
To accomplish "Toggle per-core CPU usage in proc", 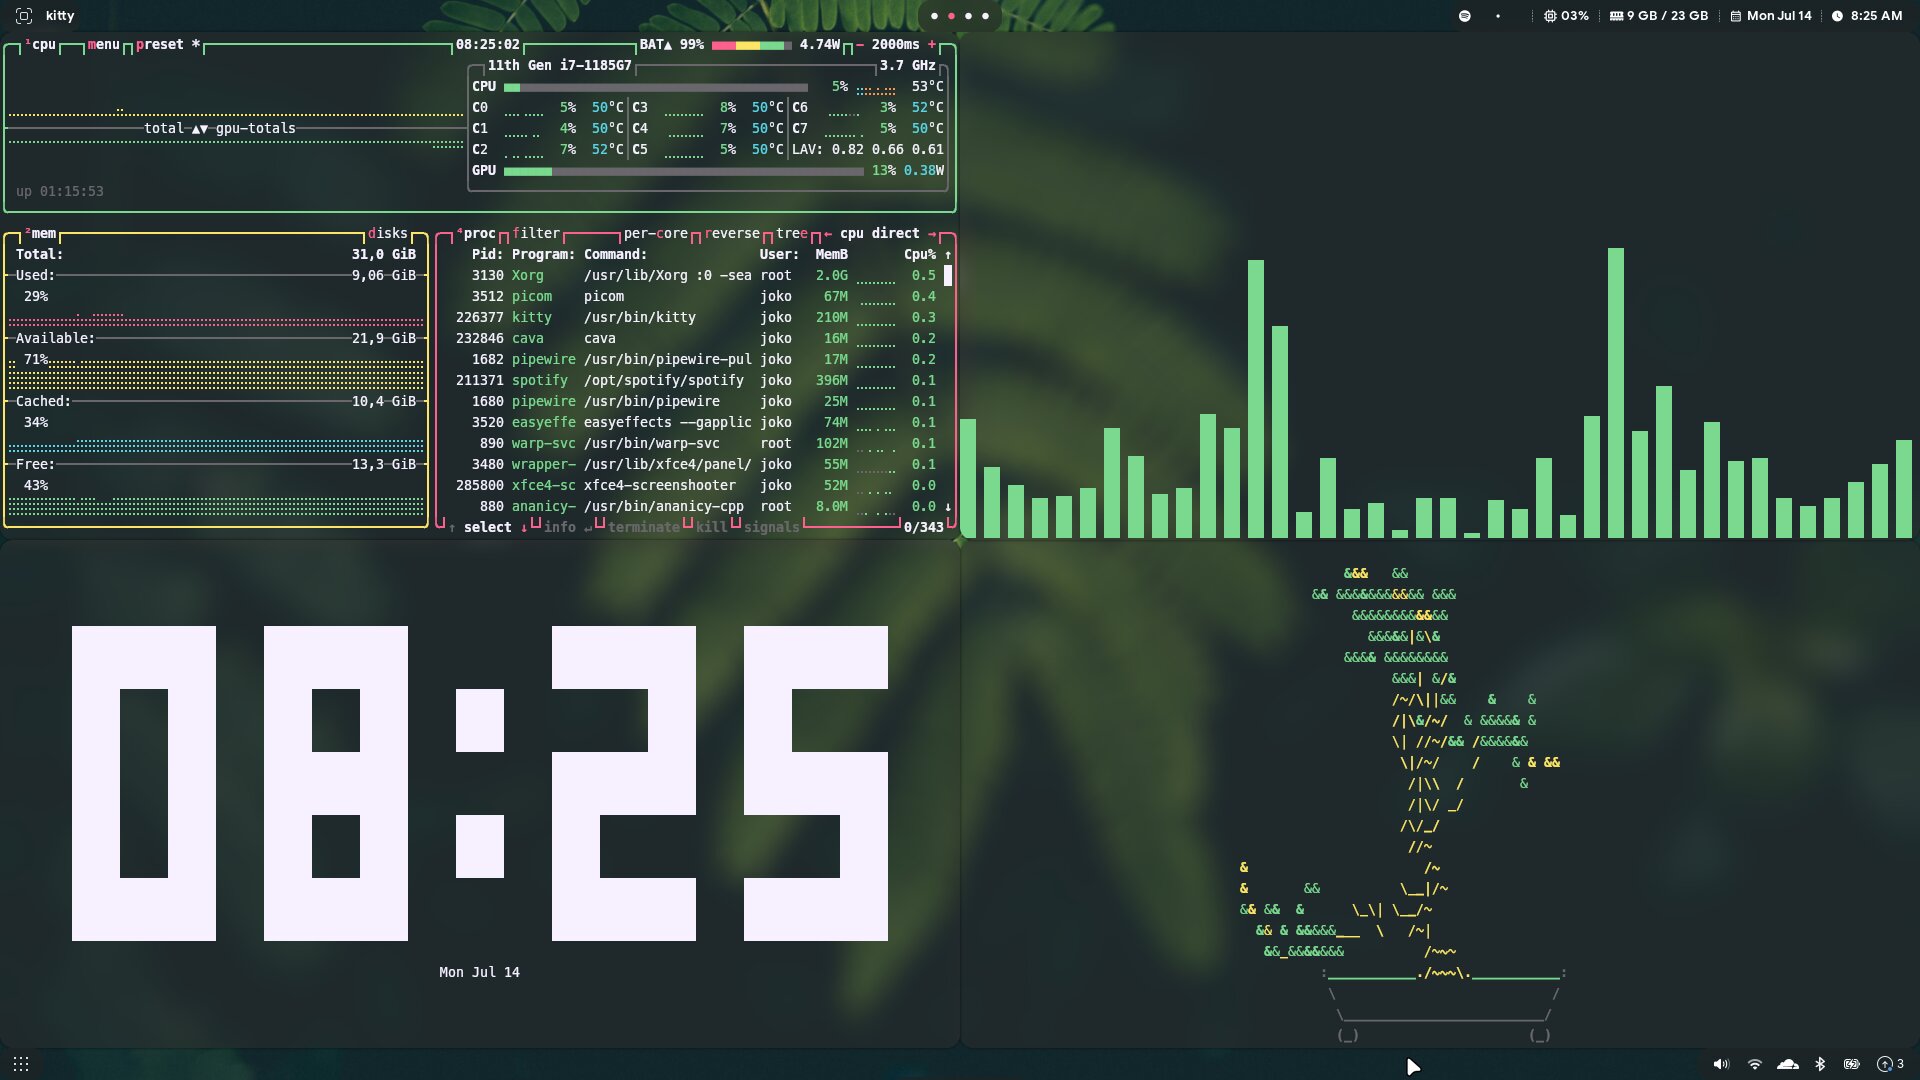I will 655,233.
